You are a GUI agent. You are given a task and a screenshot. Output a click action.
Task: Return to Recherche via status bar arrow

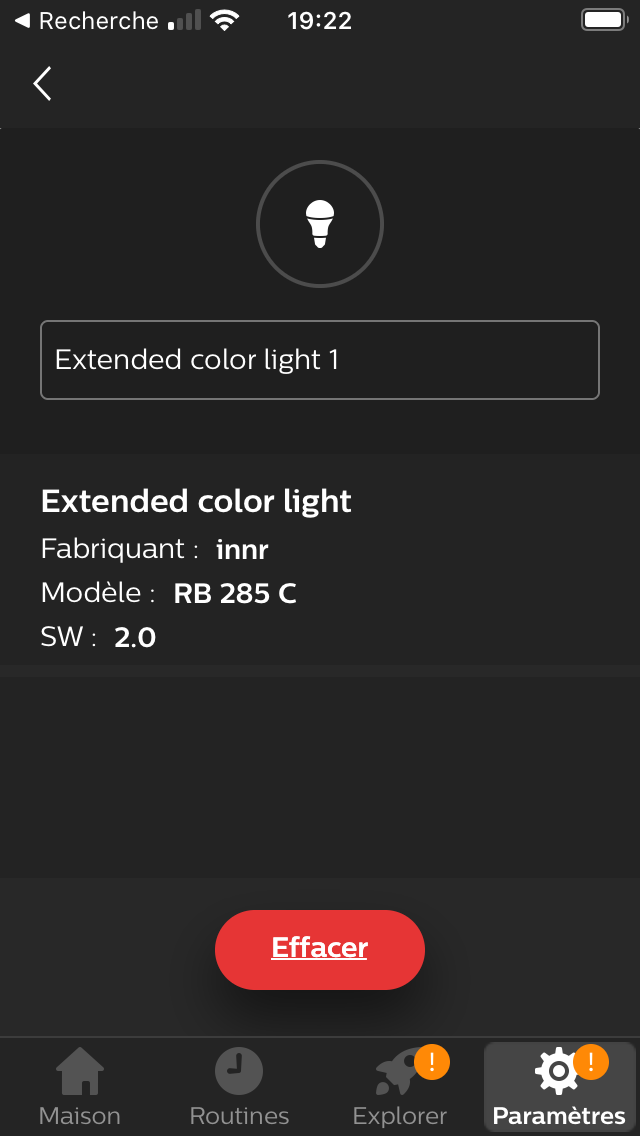(x=22, y=20)
